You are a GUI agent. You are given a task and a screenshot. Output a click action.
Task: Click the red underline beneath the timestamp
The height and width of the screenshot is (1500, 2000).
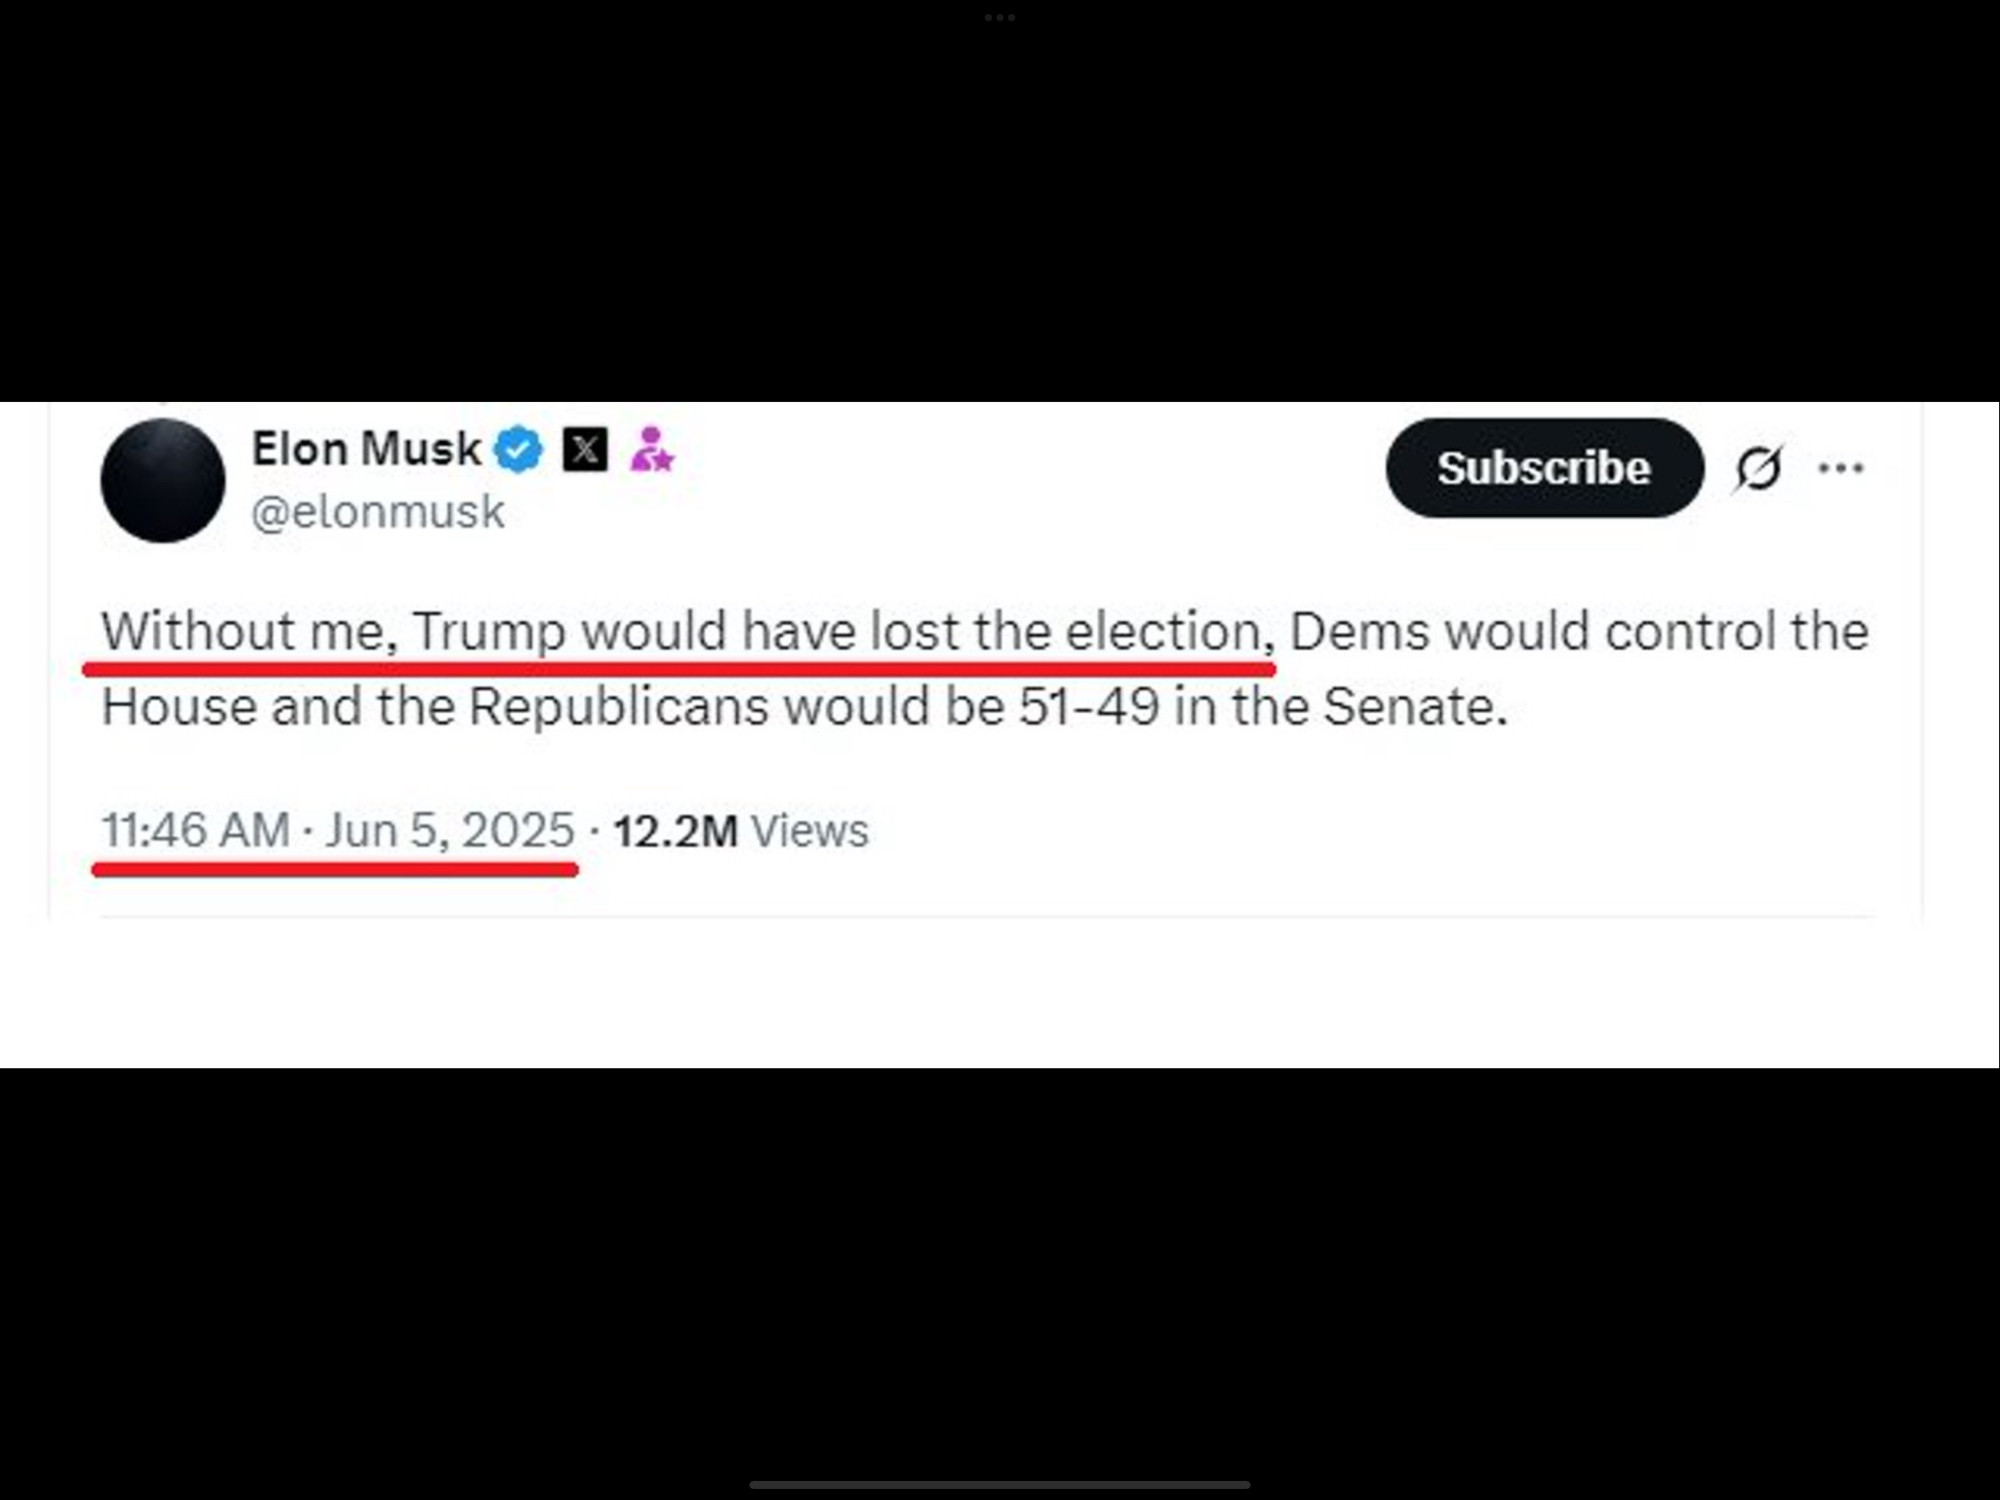335,870
